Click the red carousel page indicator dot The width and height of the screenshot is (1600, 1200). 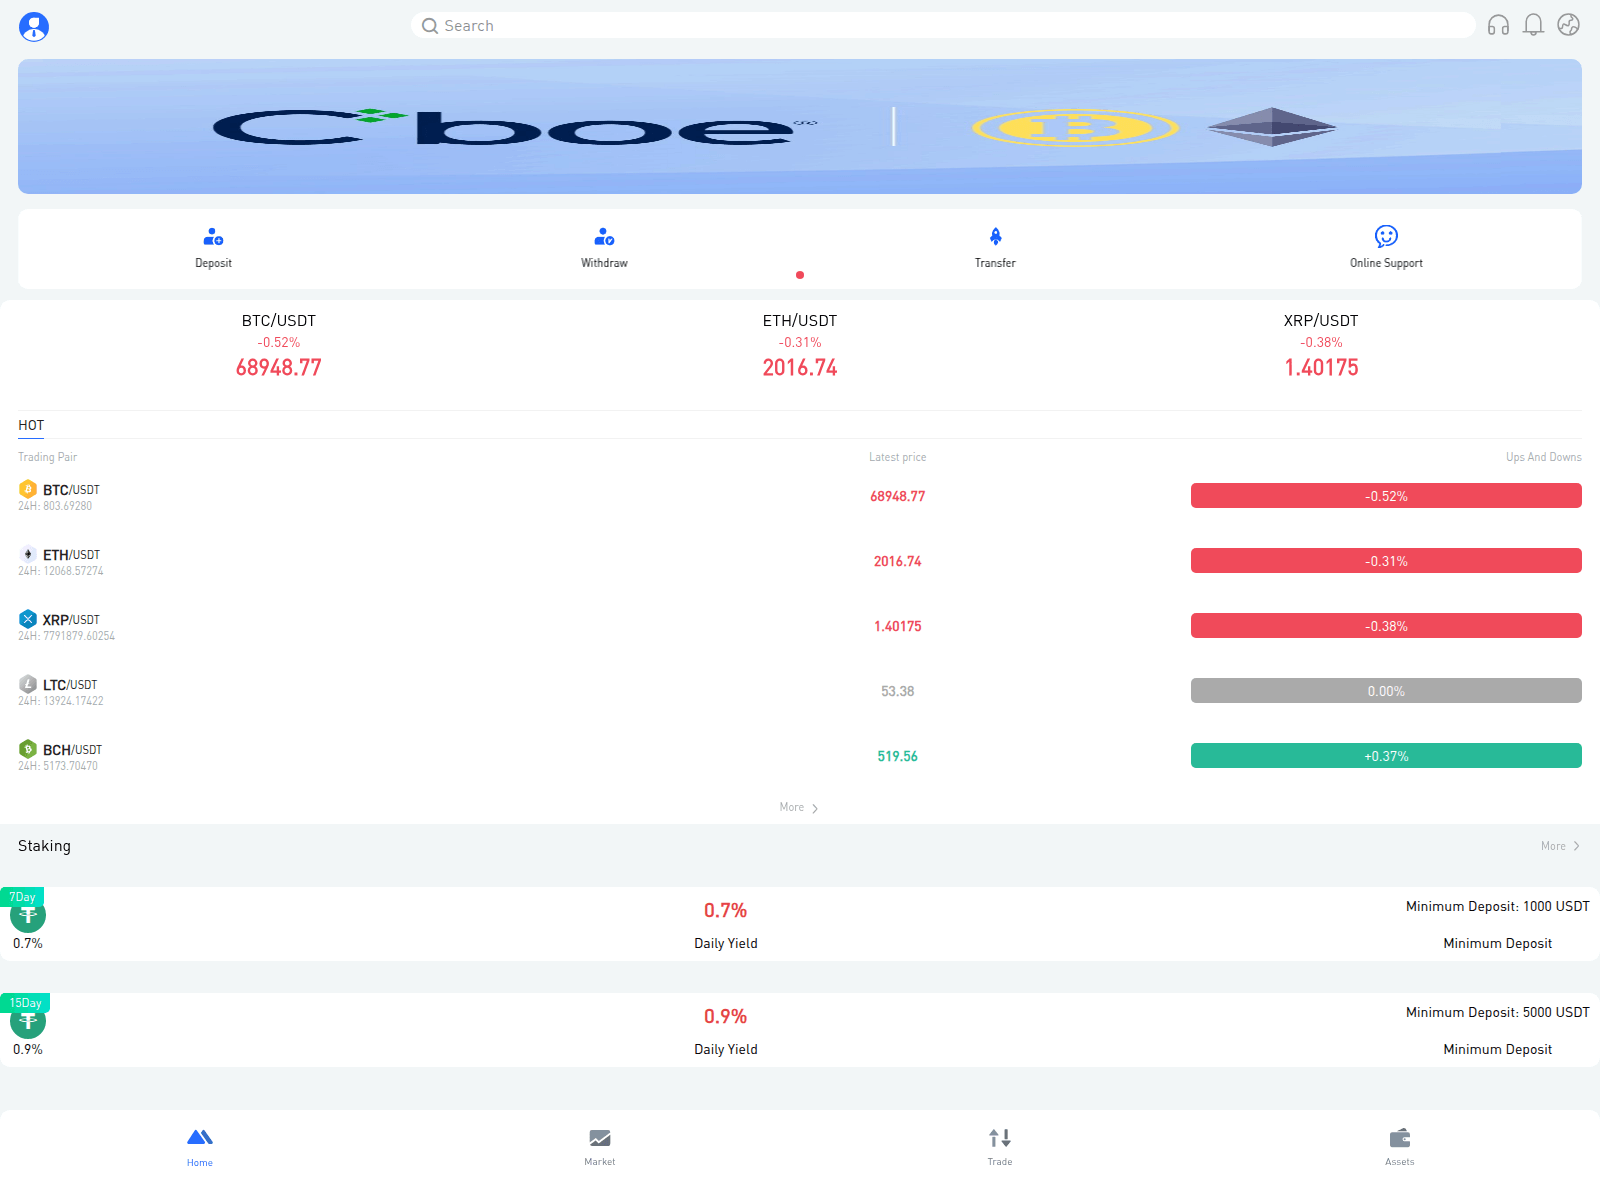tap(800, 275)
